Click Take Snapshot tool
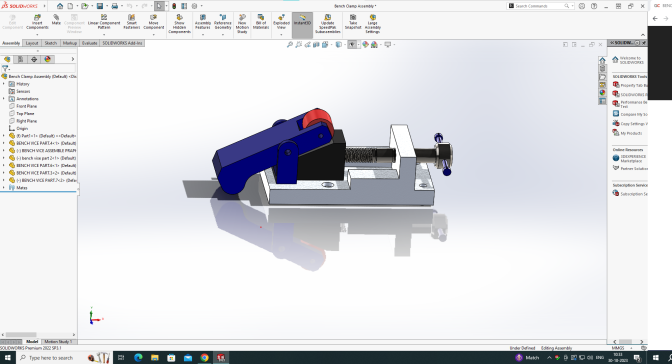Viewport: 672px width, 364px height. [353, 22]
